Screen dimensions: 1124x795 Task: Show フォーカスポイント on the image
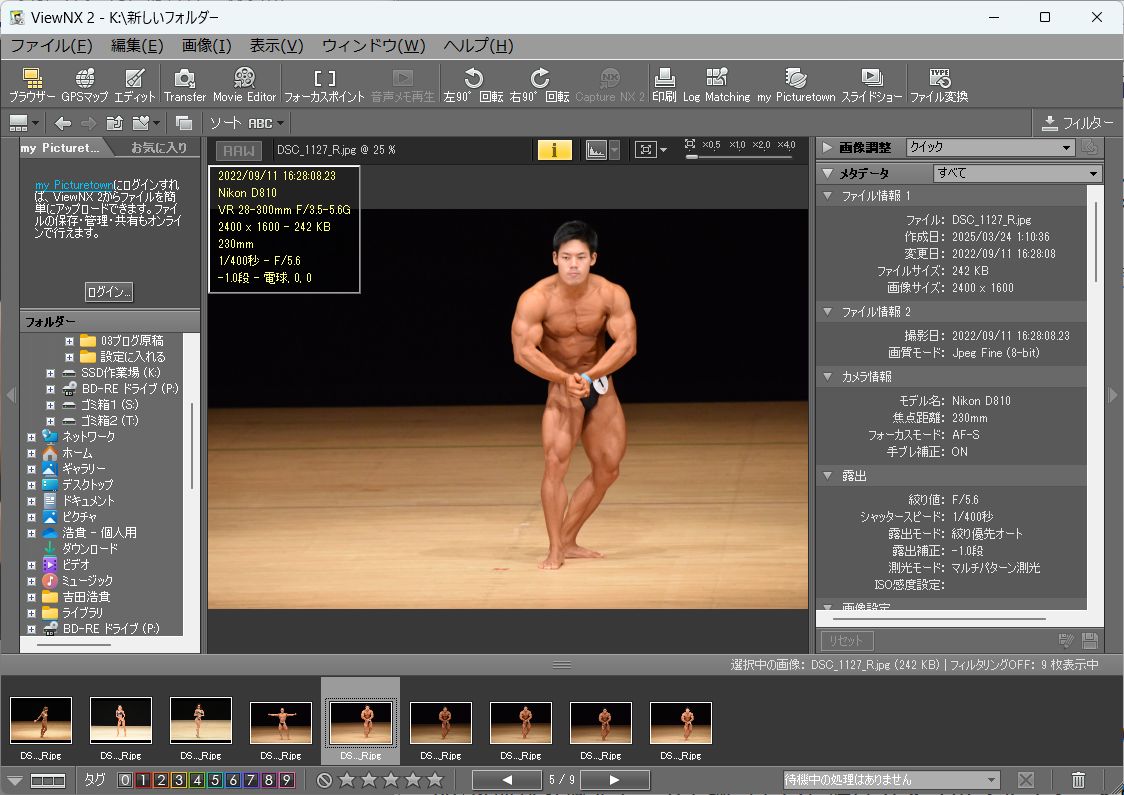pos(324,85)
